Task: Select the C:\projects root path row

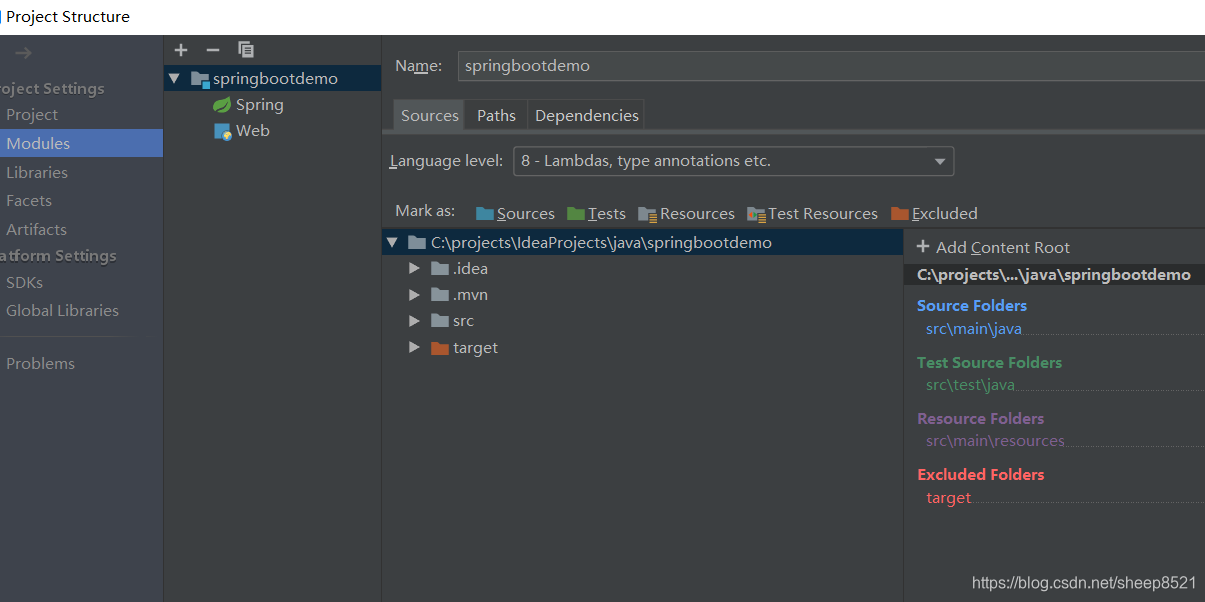Action: pos(642,243)
